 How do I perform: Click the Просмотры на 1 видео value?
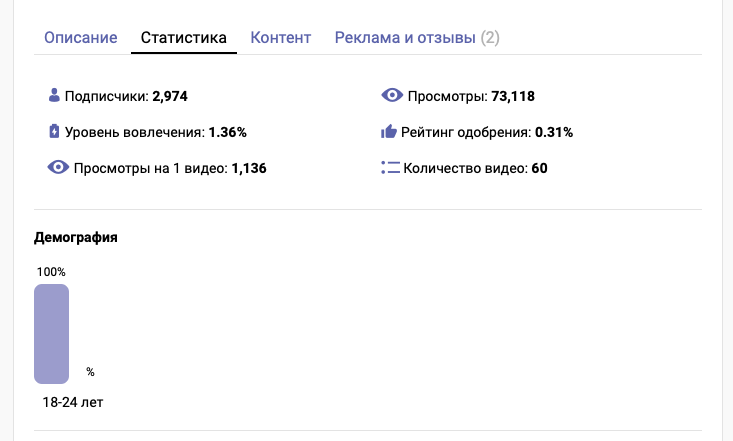(248, 168)
